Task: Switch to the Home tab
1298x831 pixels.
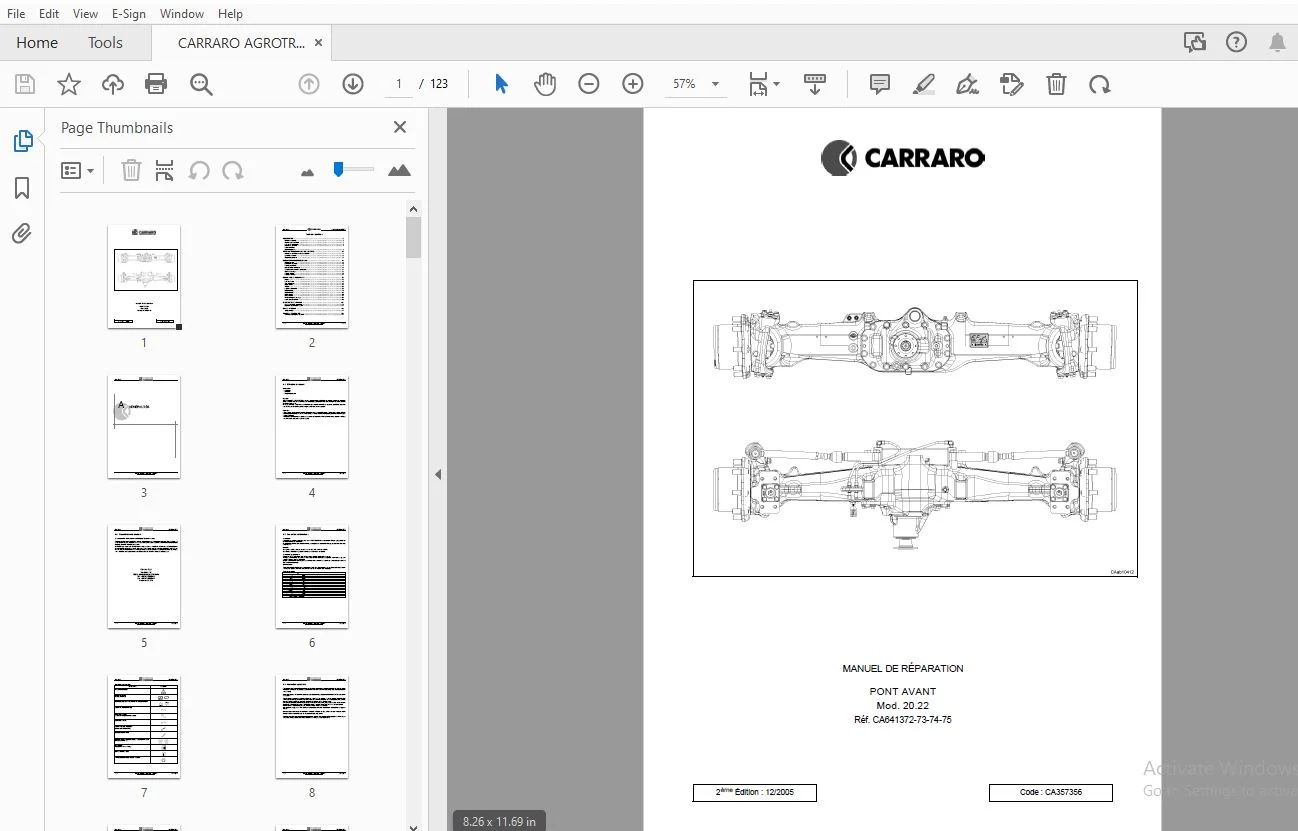Action: click(x=37, y=43)
